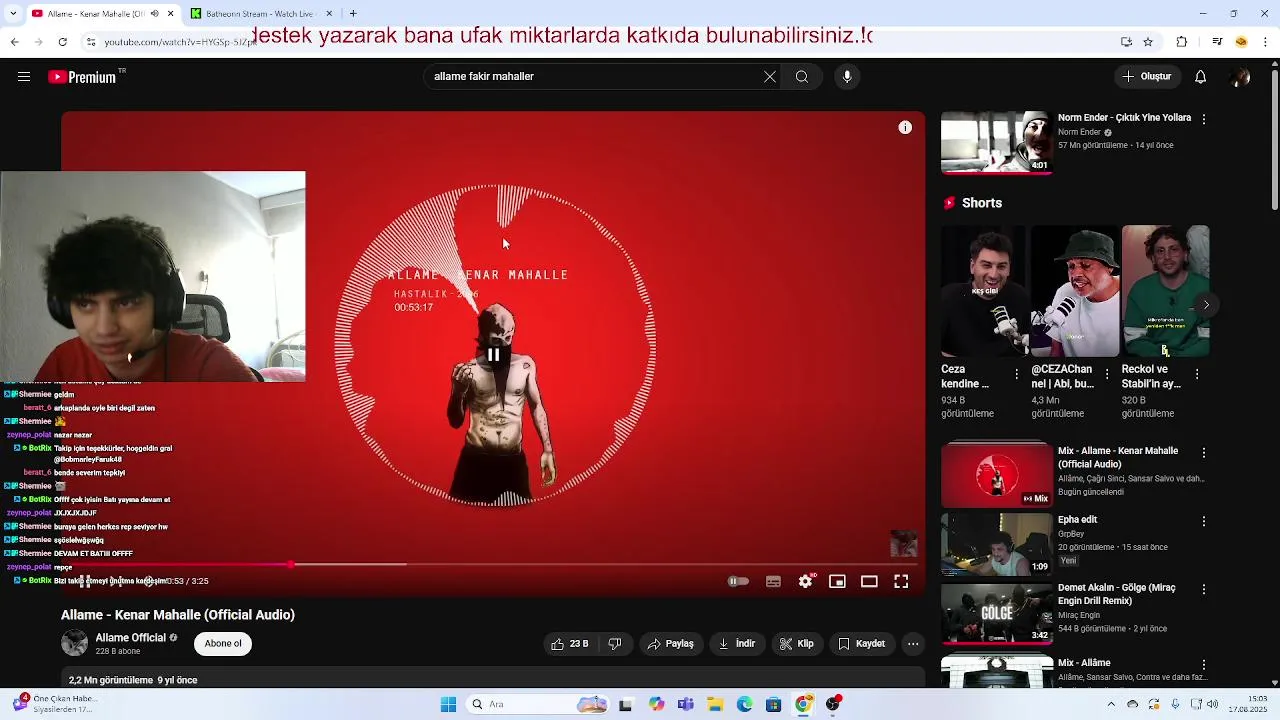
Task: Mute the Allame tab audio
Action: (154, 14)
